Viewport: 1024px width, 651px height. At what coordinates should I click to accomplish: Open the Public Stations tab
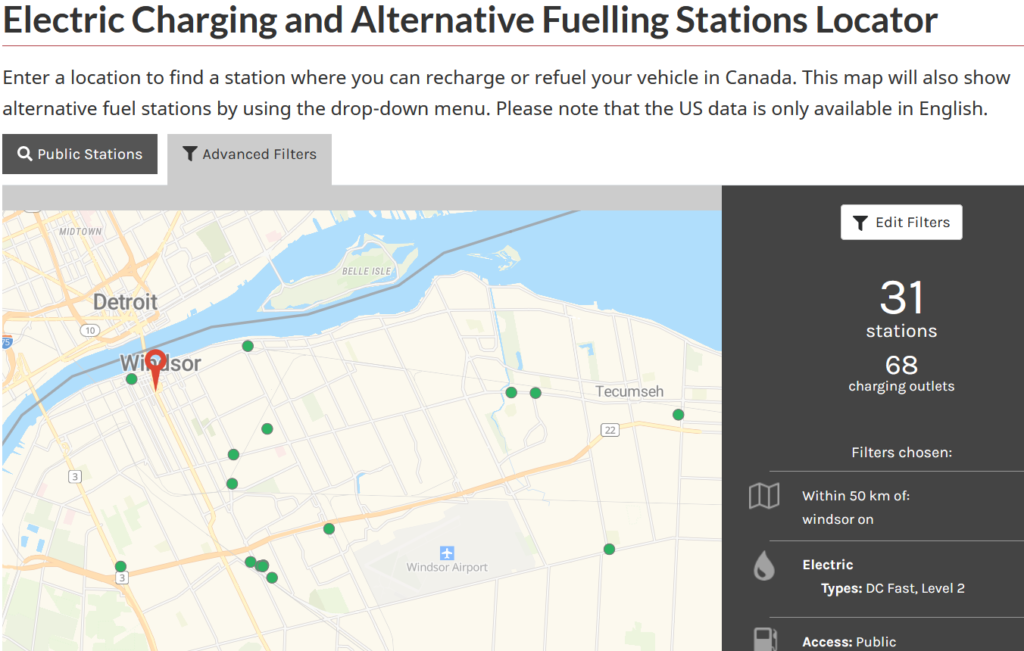tap(80, 154)
